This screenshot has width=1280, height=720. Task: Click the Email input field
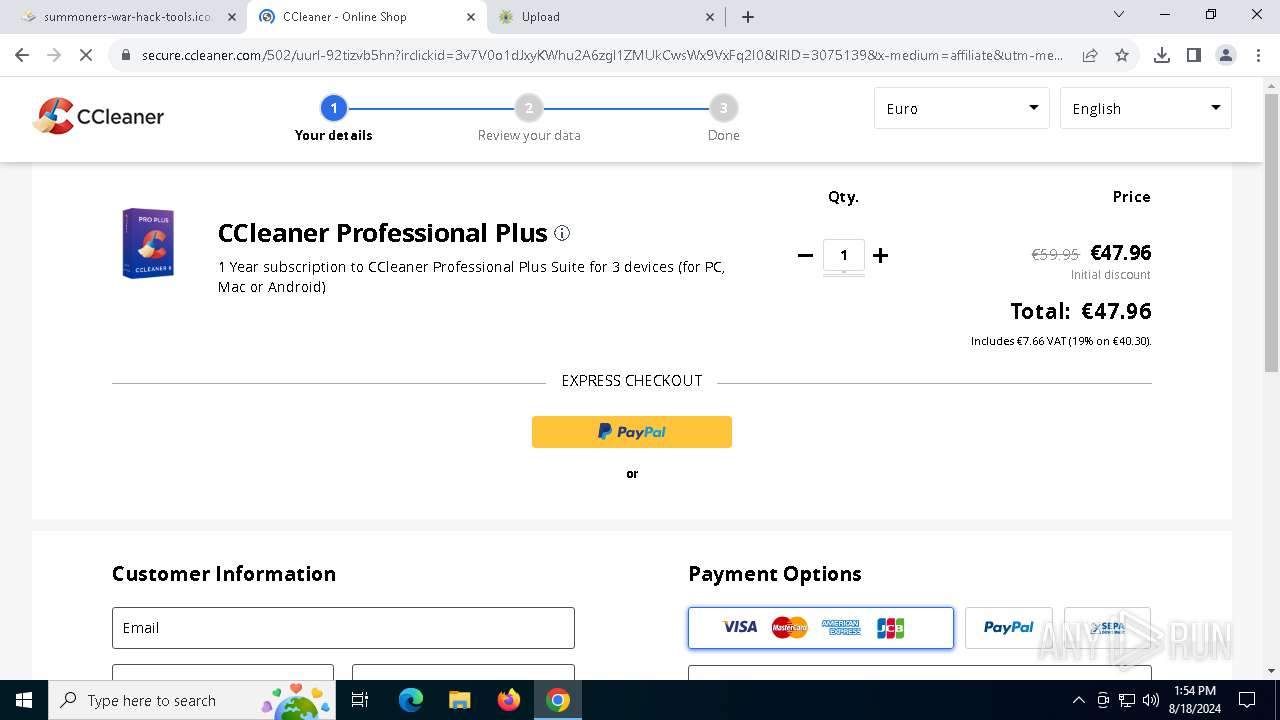pyautogui.click(x=343, y=628)
